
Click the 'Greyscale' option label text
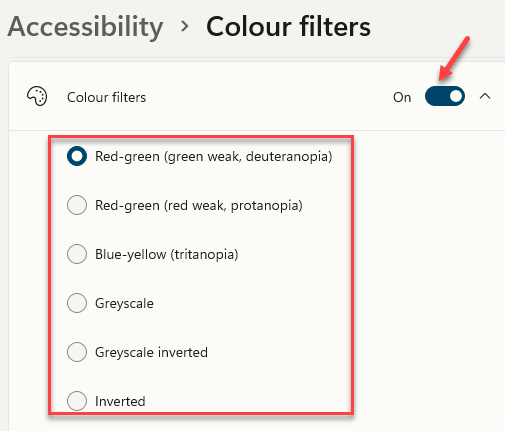pos(124,304)
